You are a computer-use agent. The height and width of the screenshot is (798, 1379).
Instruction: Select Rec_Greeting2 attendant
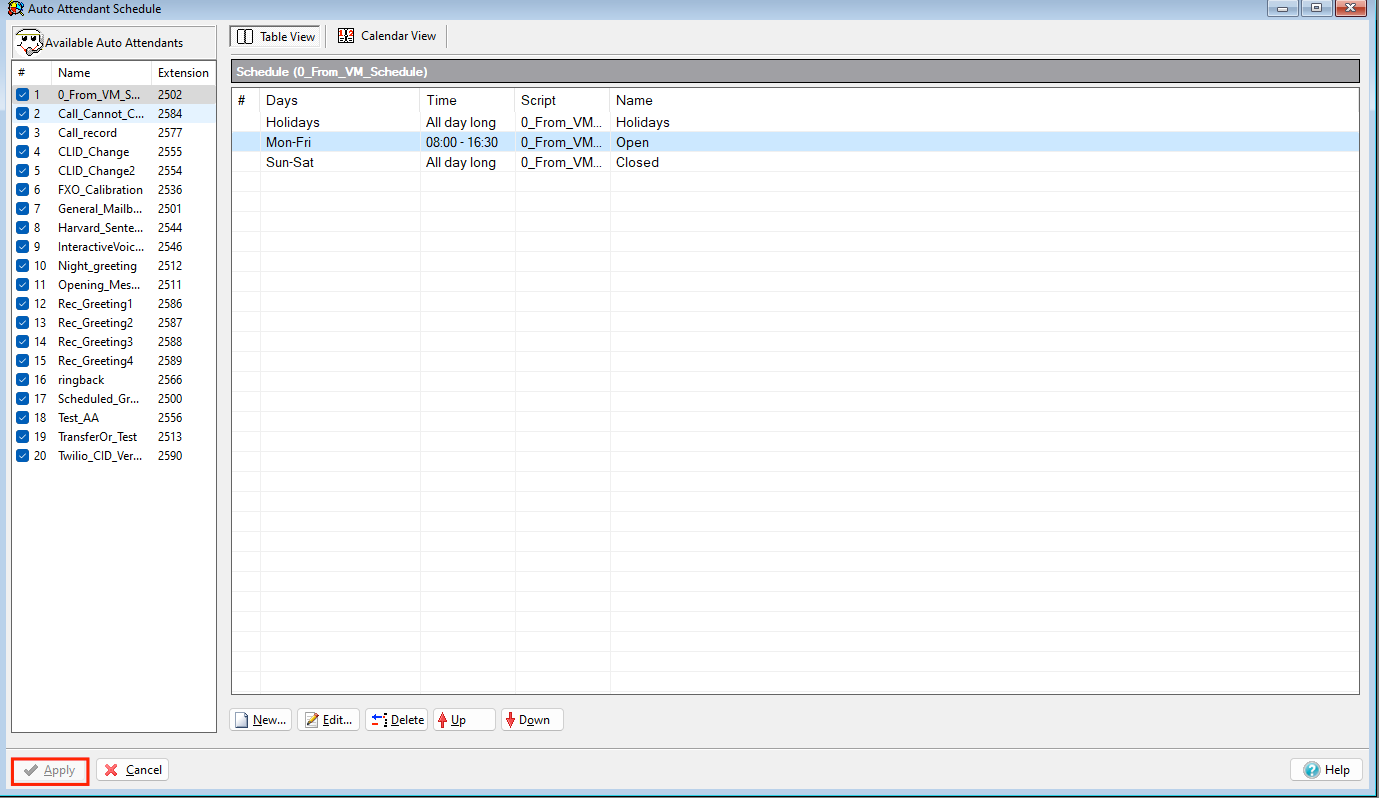pyautogui.click(x=114, y=323)
